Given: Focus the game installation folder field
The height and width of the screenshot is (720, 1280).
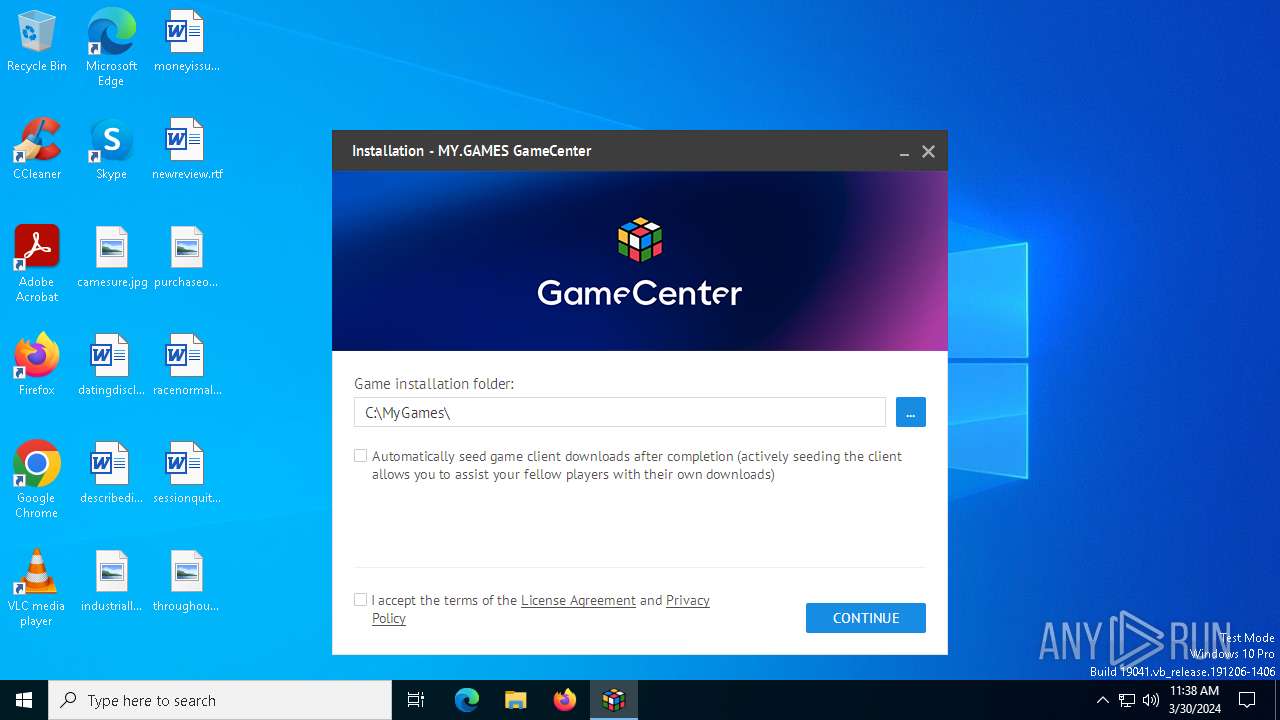Looking at the screenshot, I should click(x=620, y=412).
